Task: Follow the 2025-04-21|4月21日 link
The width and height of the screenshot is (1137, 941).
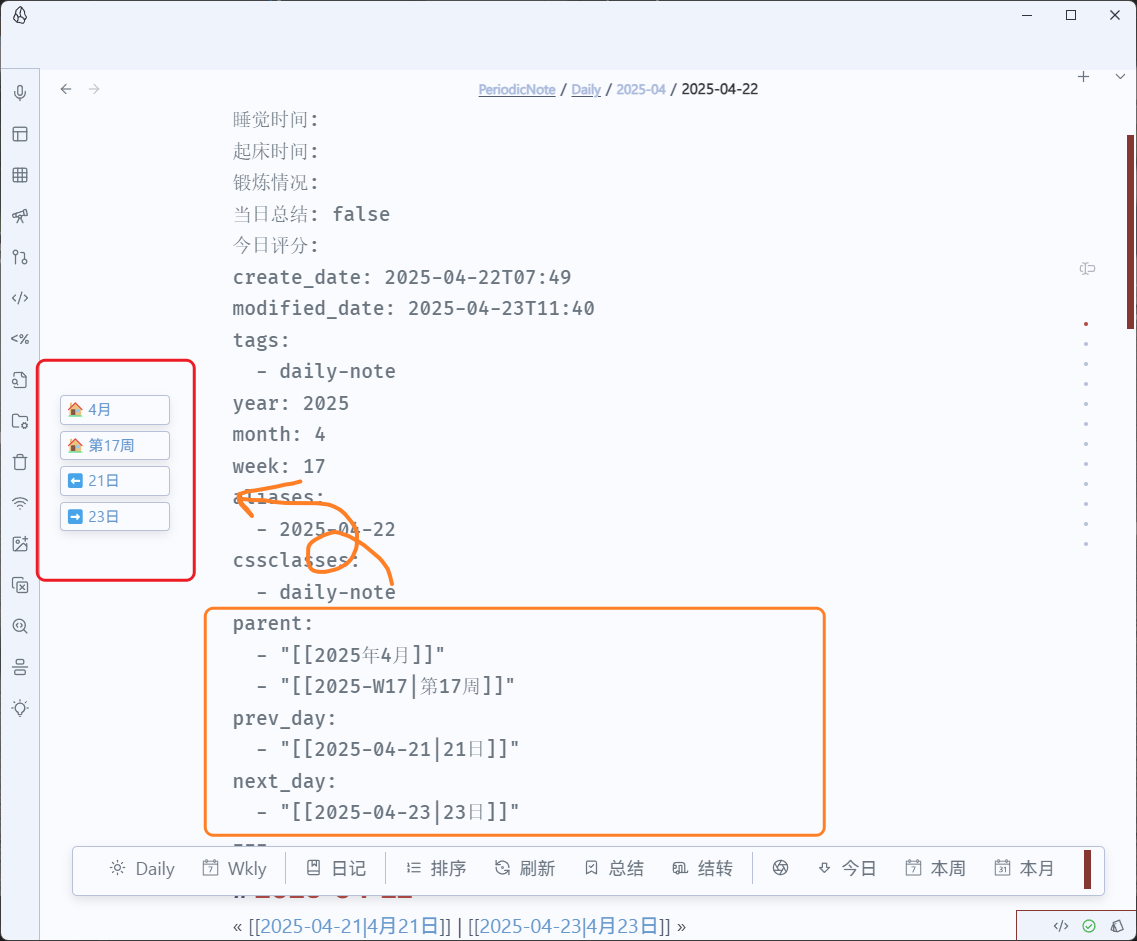Action: pos(349,926)
